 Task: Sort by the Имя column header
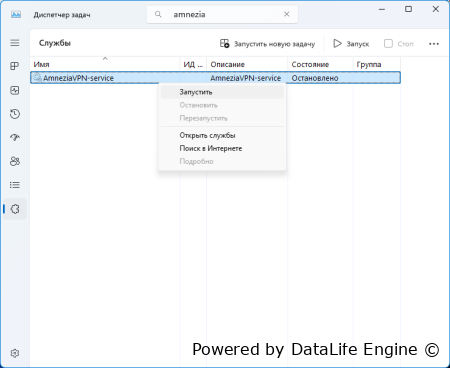[x=105, y=64]
